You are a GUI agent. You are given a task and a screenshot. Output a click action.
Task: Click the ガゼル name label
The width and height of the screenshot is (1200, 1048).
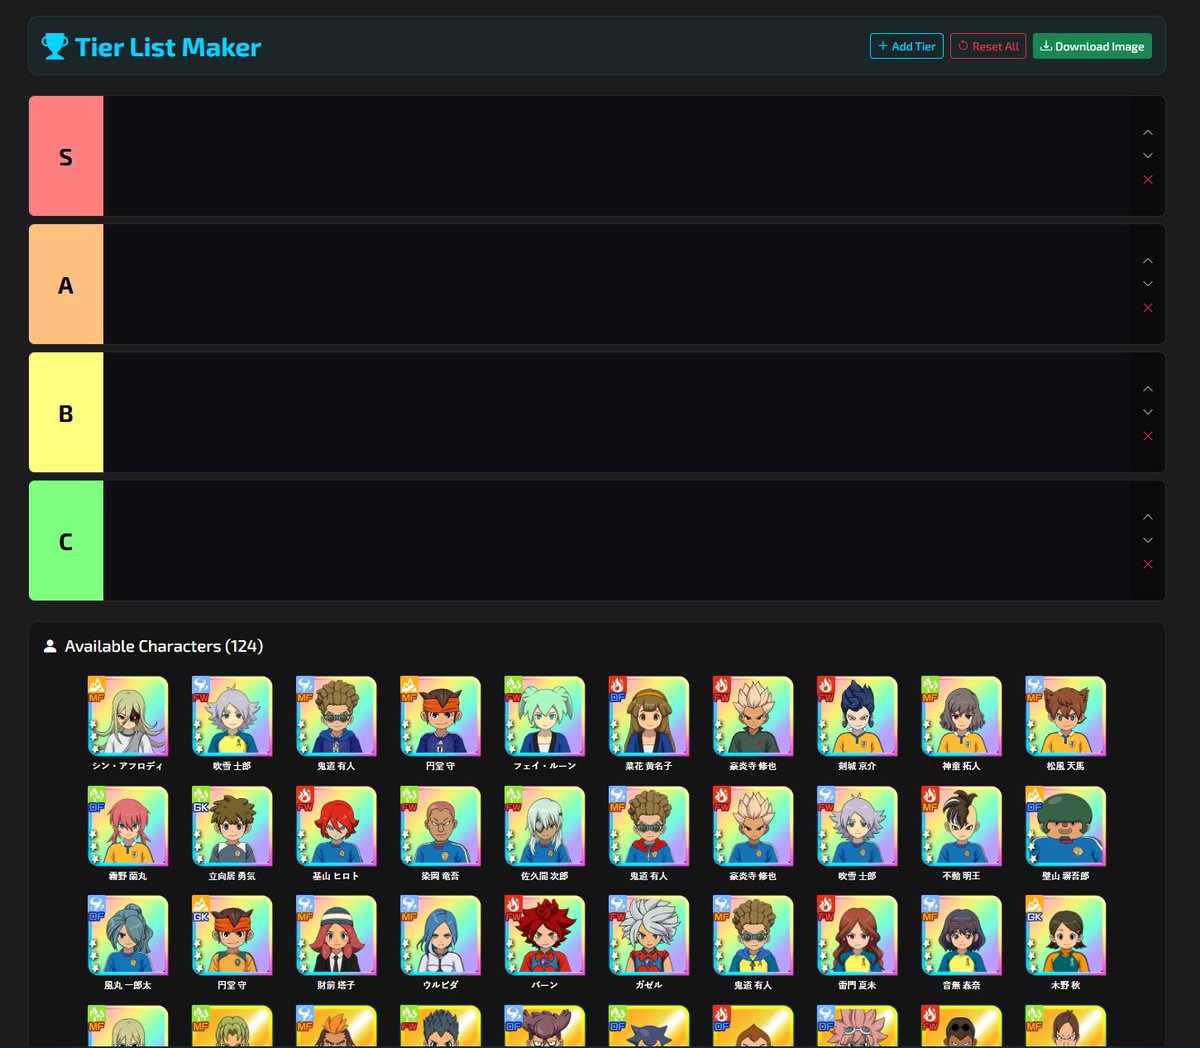click(x=649, y=985)
